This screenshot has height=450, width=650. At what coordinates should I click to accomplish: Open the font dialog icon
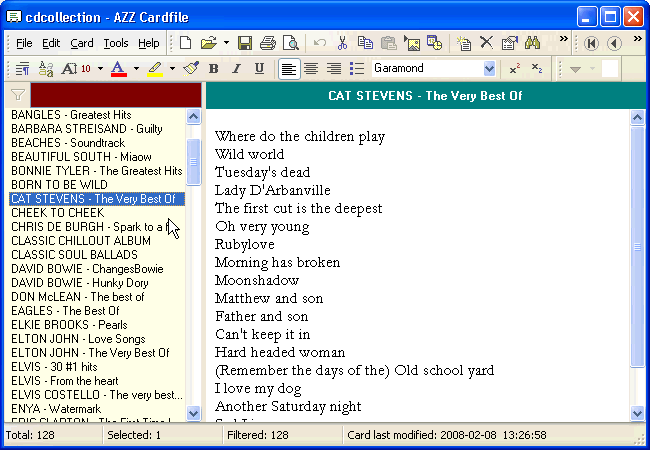click(x=46, y=69)
